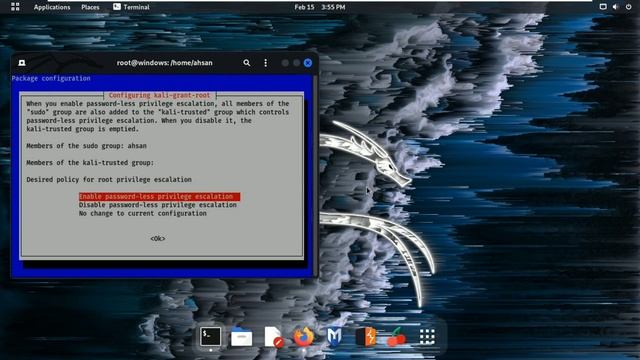640x360 pixels.
Task: Launch Burp Suite from the dock
Action: pyautogui.click(x=365, y=337)
